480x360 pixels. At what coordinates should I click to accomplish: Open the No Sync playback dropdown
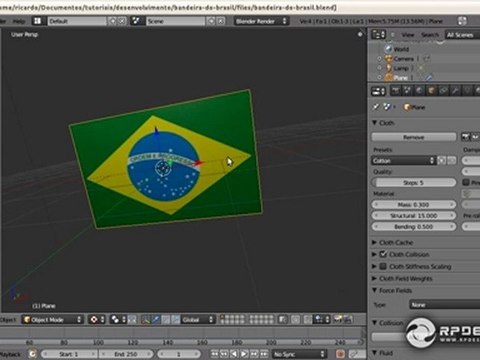point(299,354)
